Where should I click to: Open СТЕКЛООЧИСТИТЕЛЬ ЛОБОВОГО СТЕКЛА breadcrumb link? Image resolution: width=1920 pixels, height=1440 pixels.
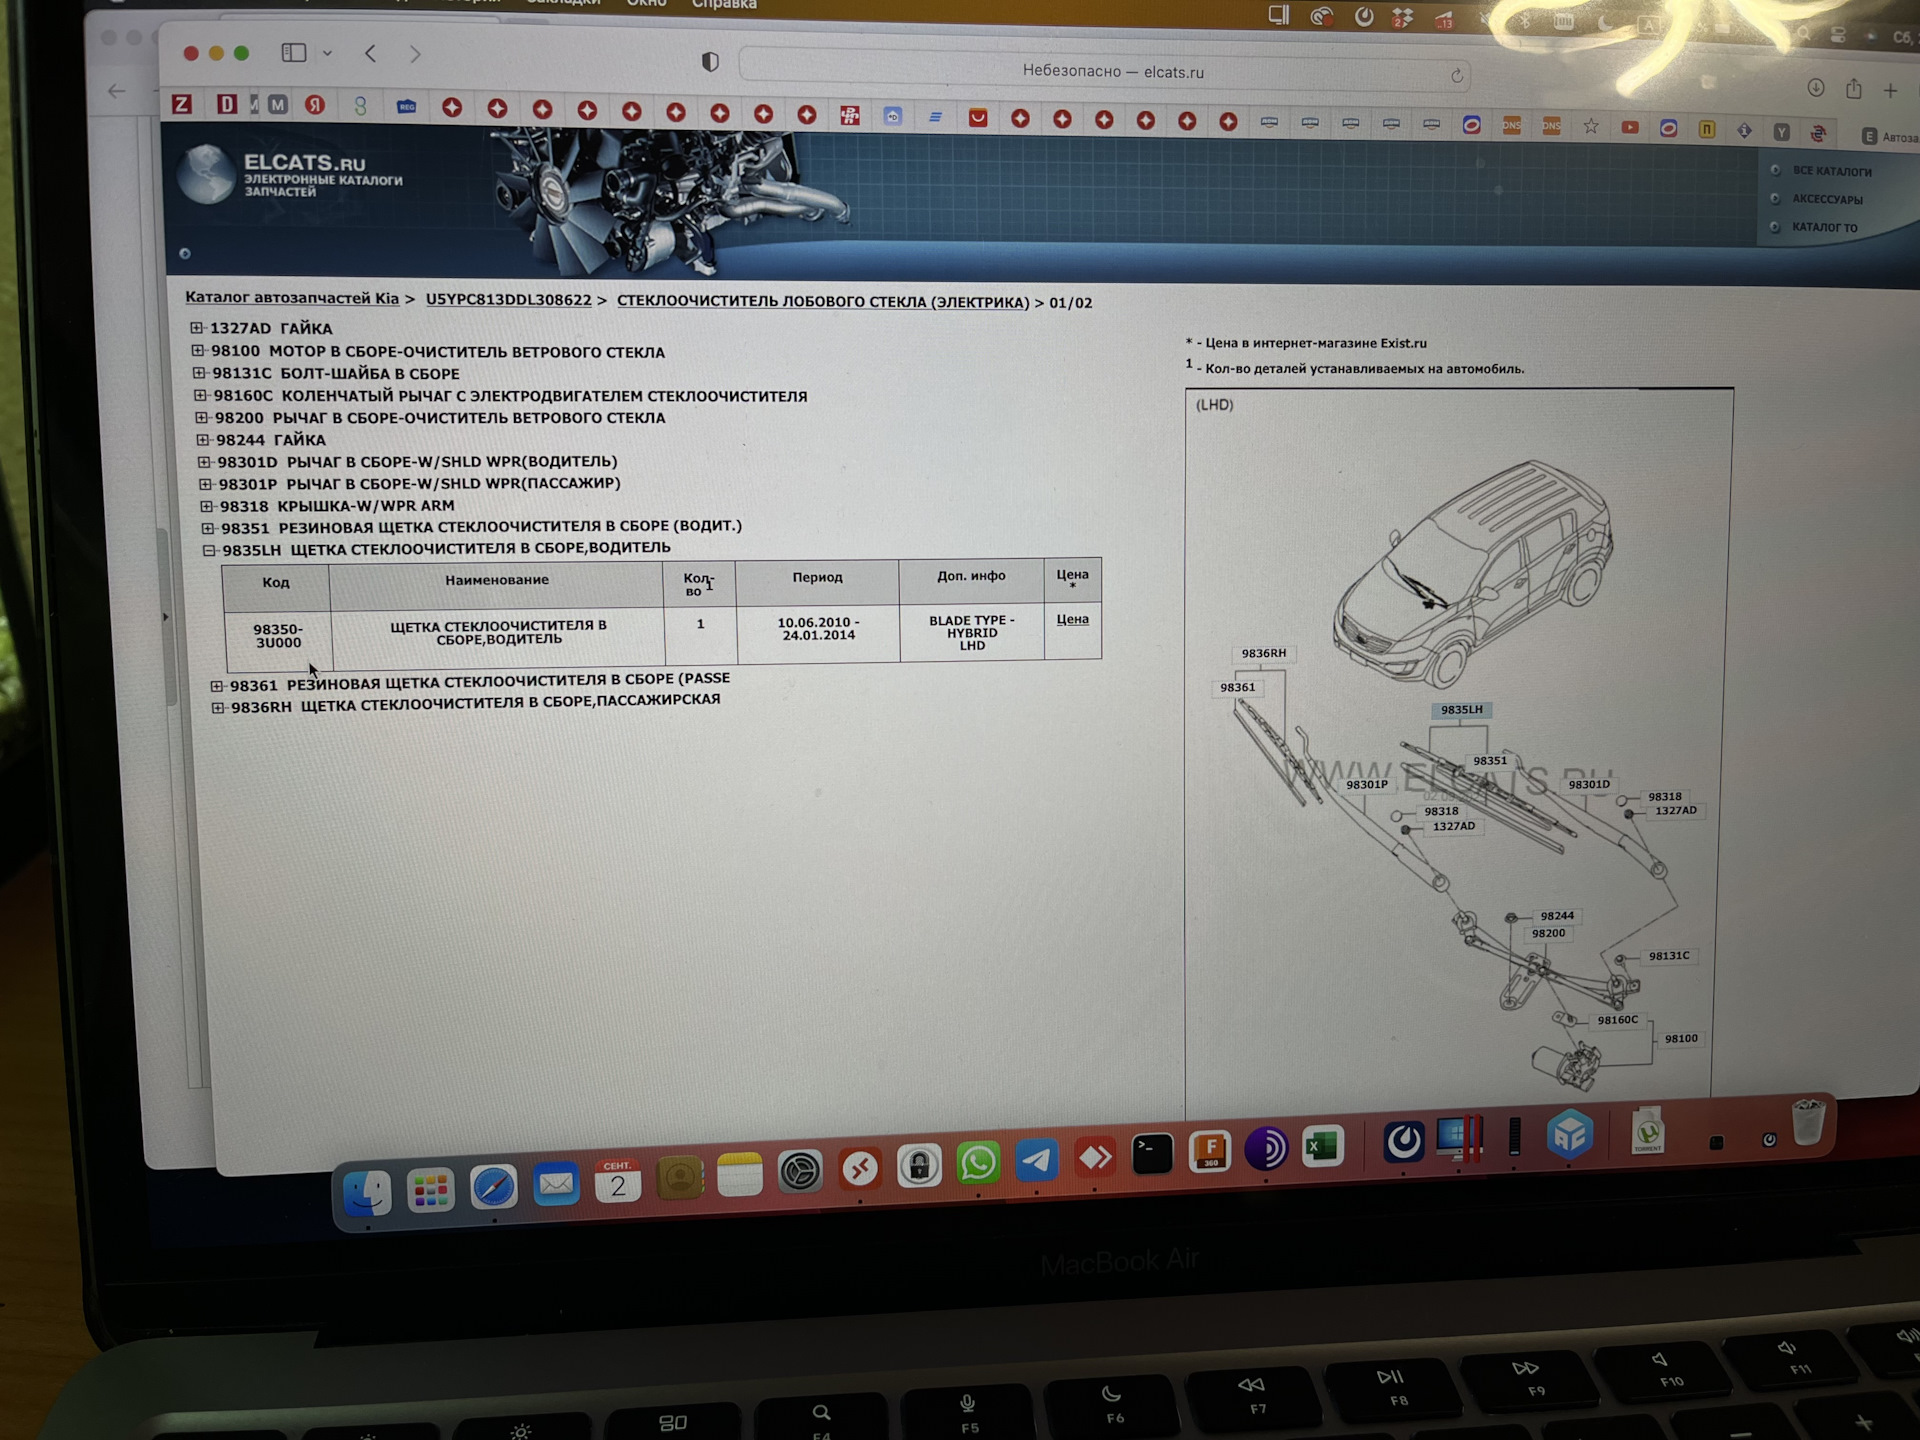point(823,302)
